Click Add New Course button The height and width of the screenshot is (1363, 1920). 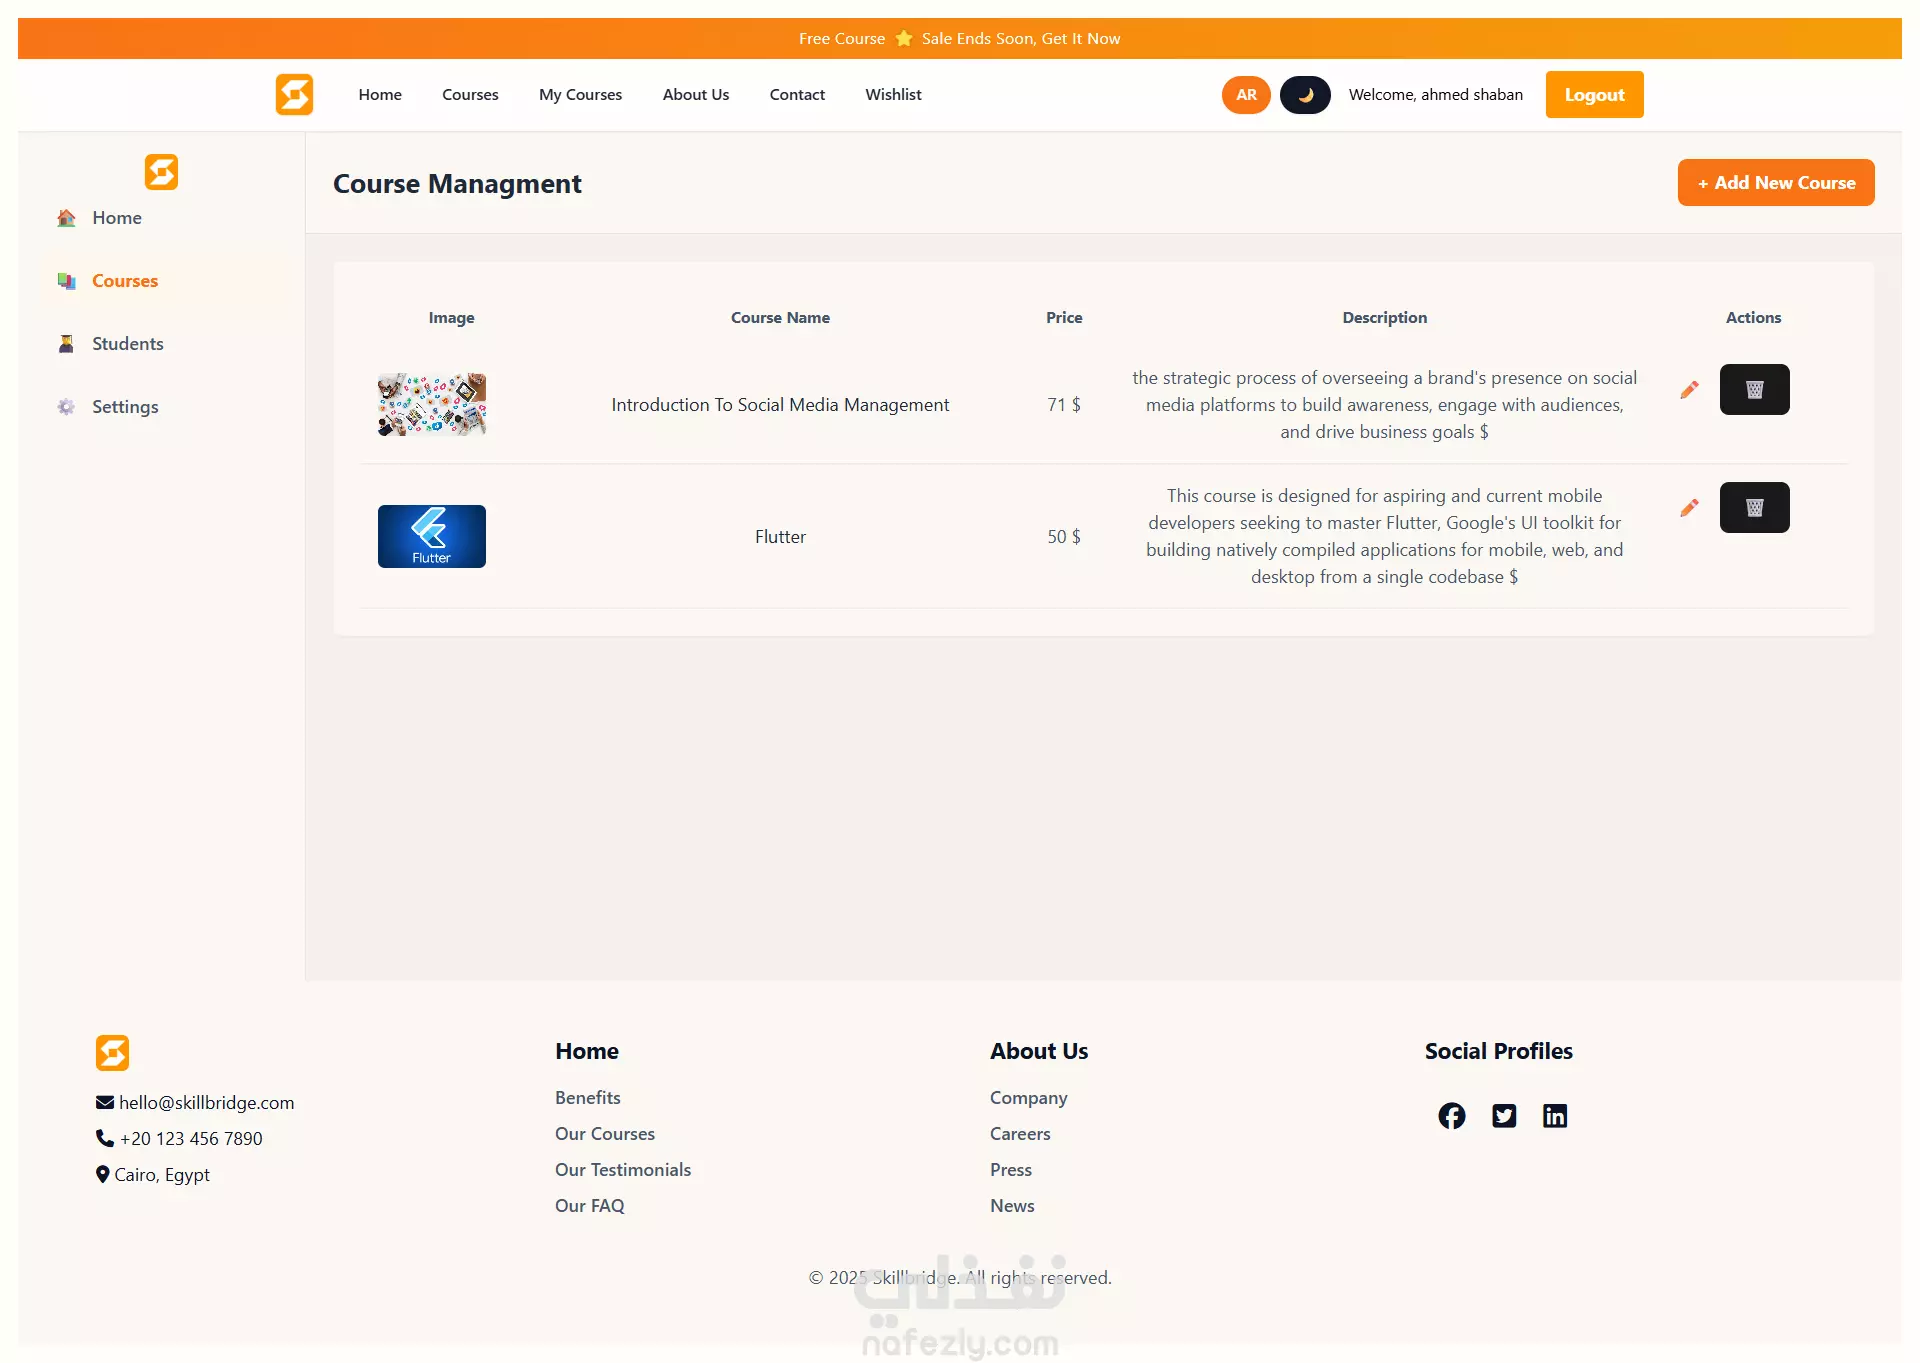(x=1775, y=183)
